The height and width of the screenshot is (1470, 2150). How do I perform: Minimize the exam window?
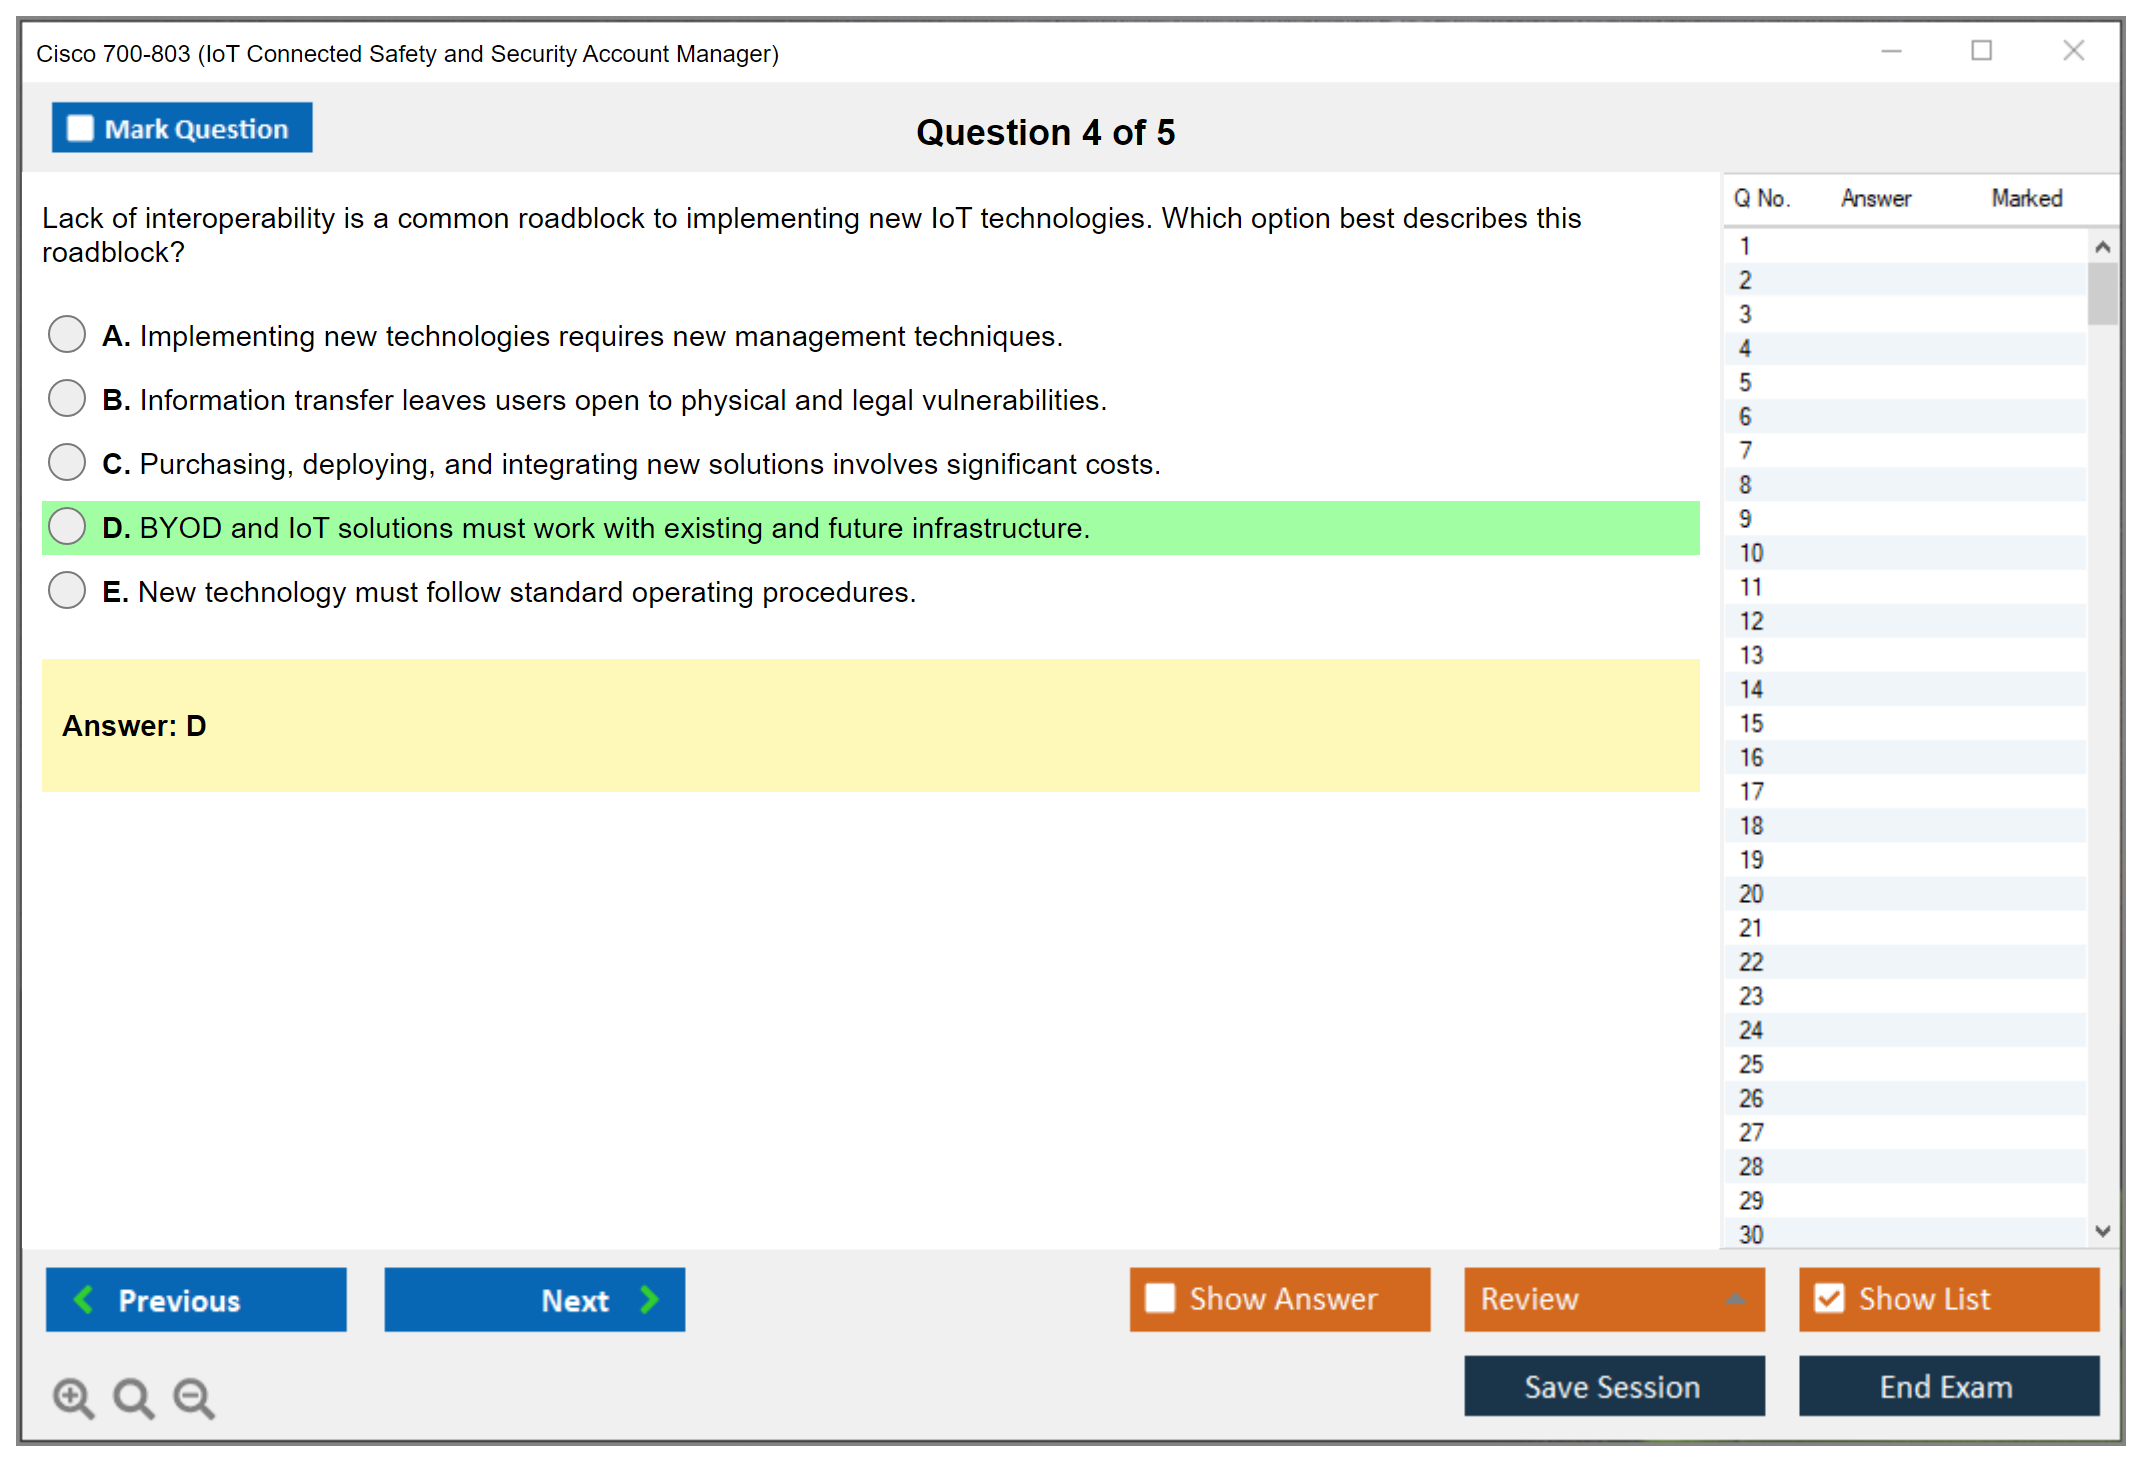coord(1891,51)
